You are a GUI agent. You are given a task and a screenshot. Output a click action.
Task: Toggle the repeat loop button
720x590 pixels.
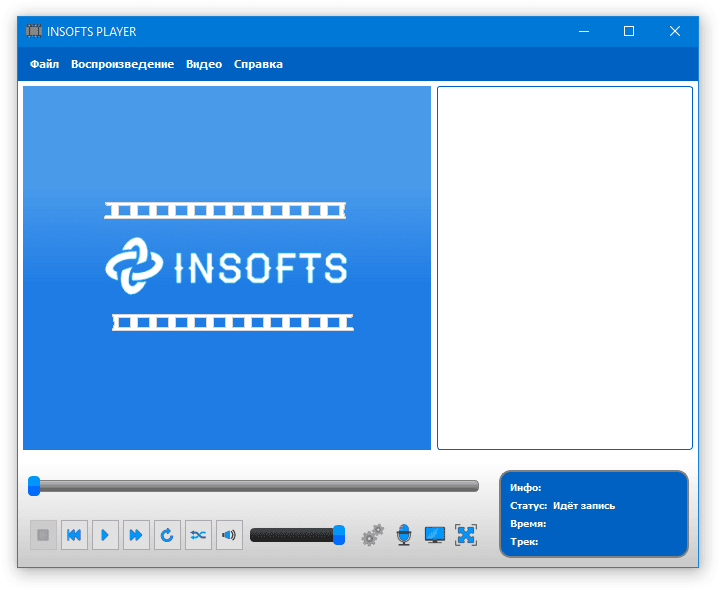[x=167, y=535]
